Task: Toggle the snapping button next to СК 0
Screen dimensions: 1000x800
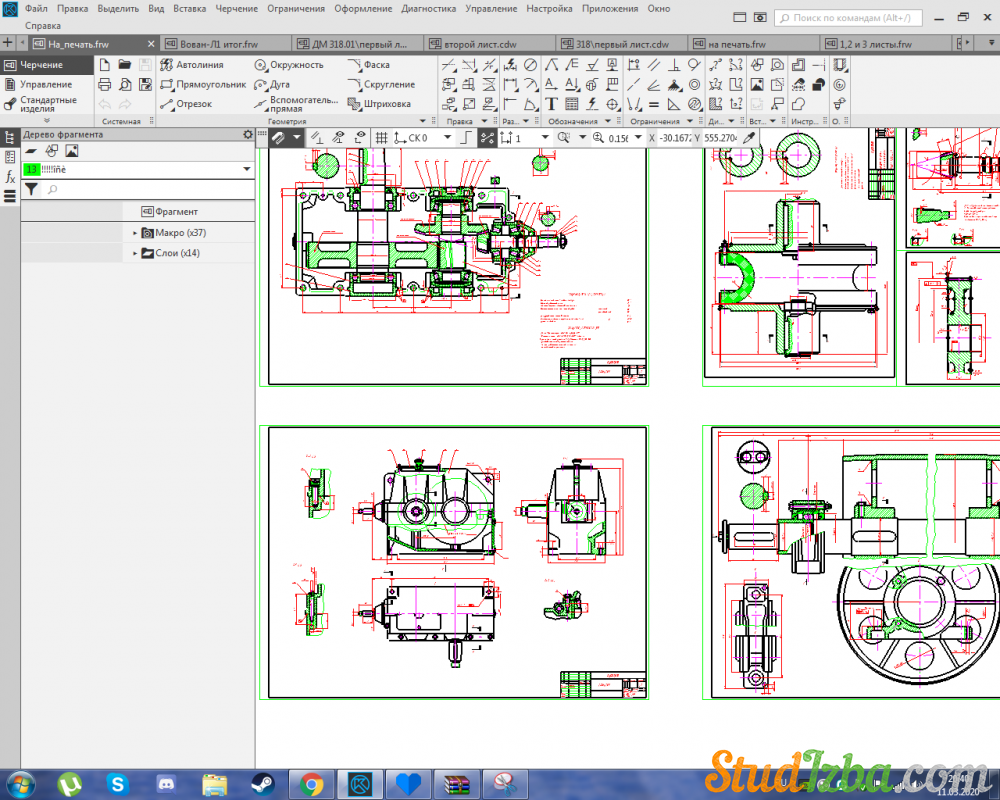Action: tap(487, 138)
